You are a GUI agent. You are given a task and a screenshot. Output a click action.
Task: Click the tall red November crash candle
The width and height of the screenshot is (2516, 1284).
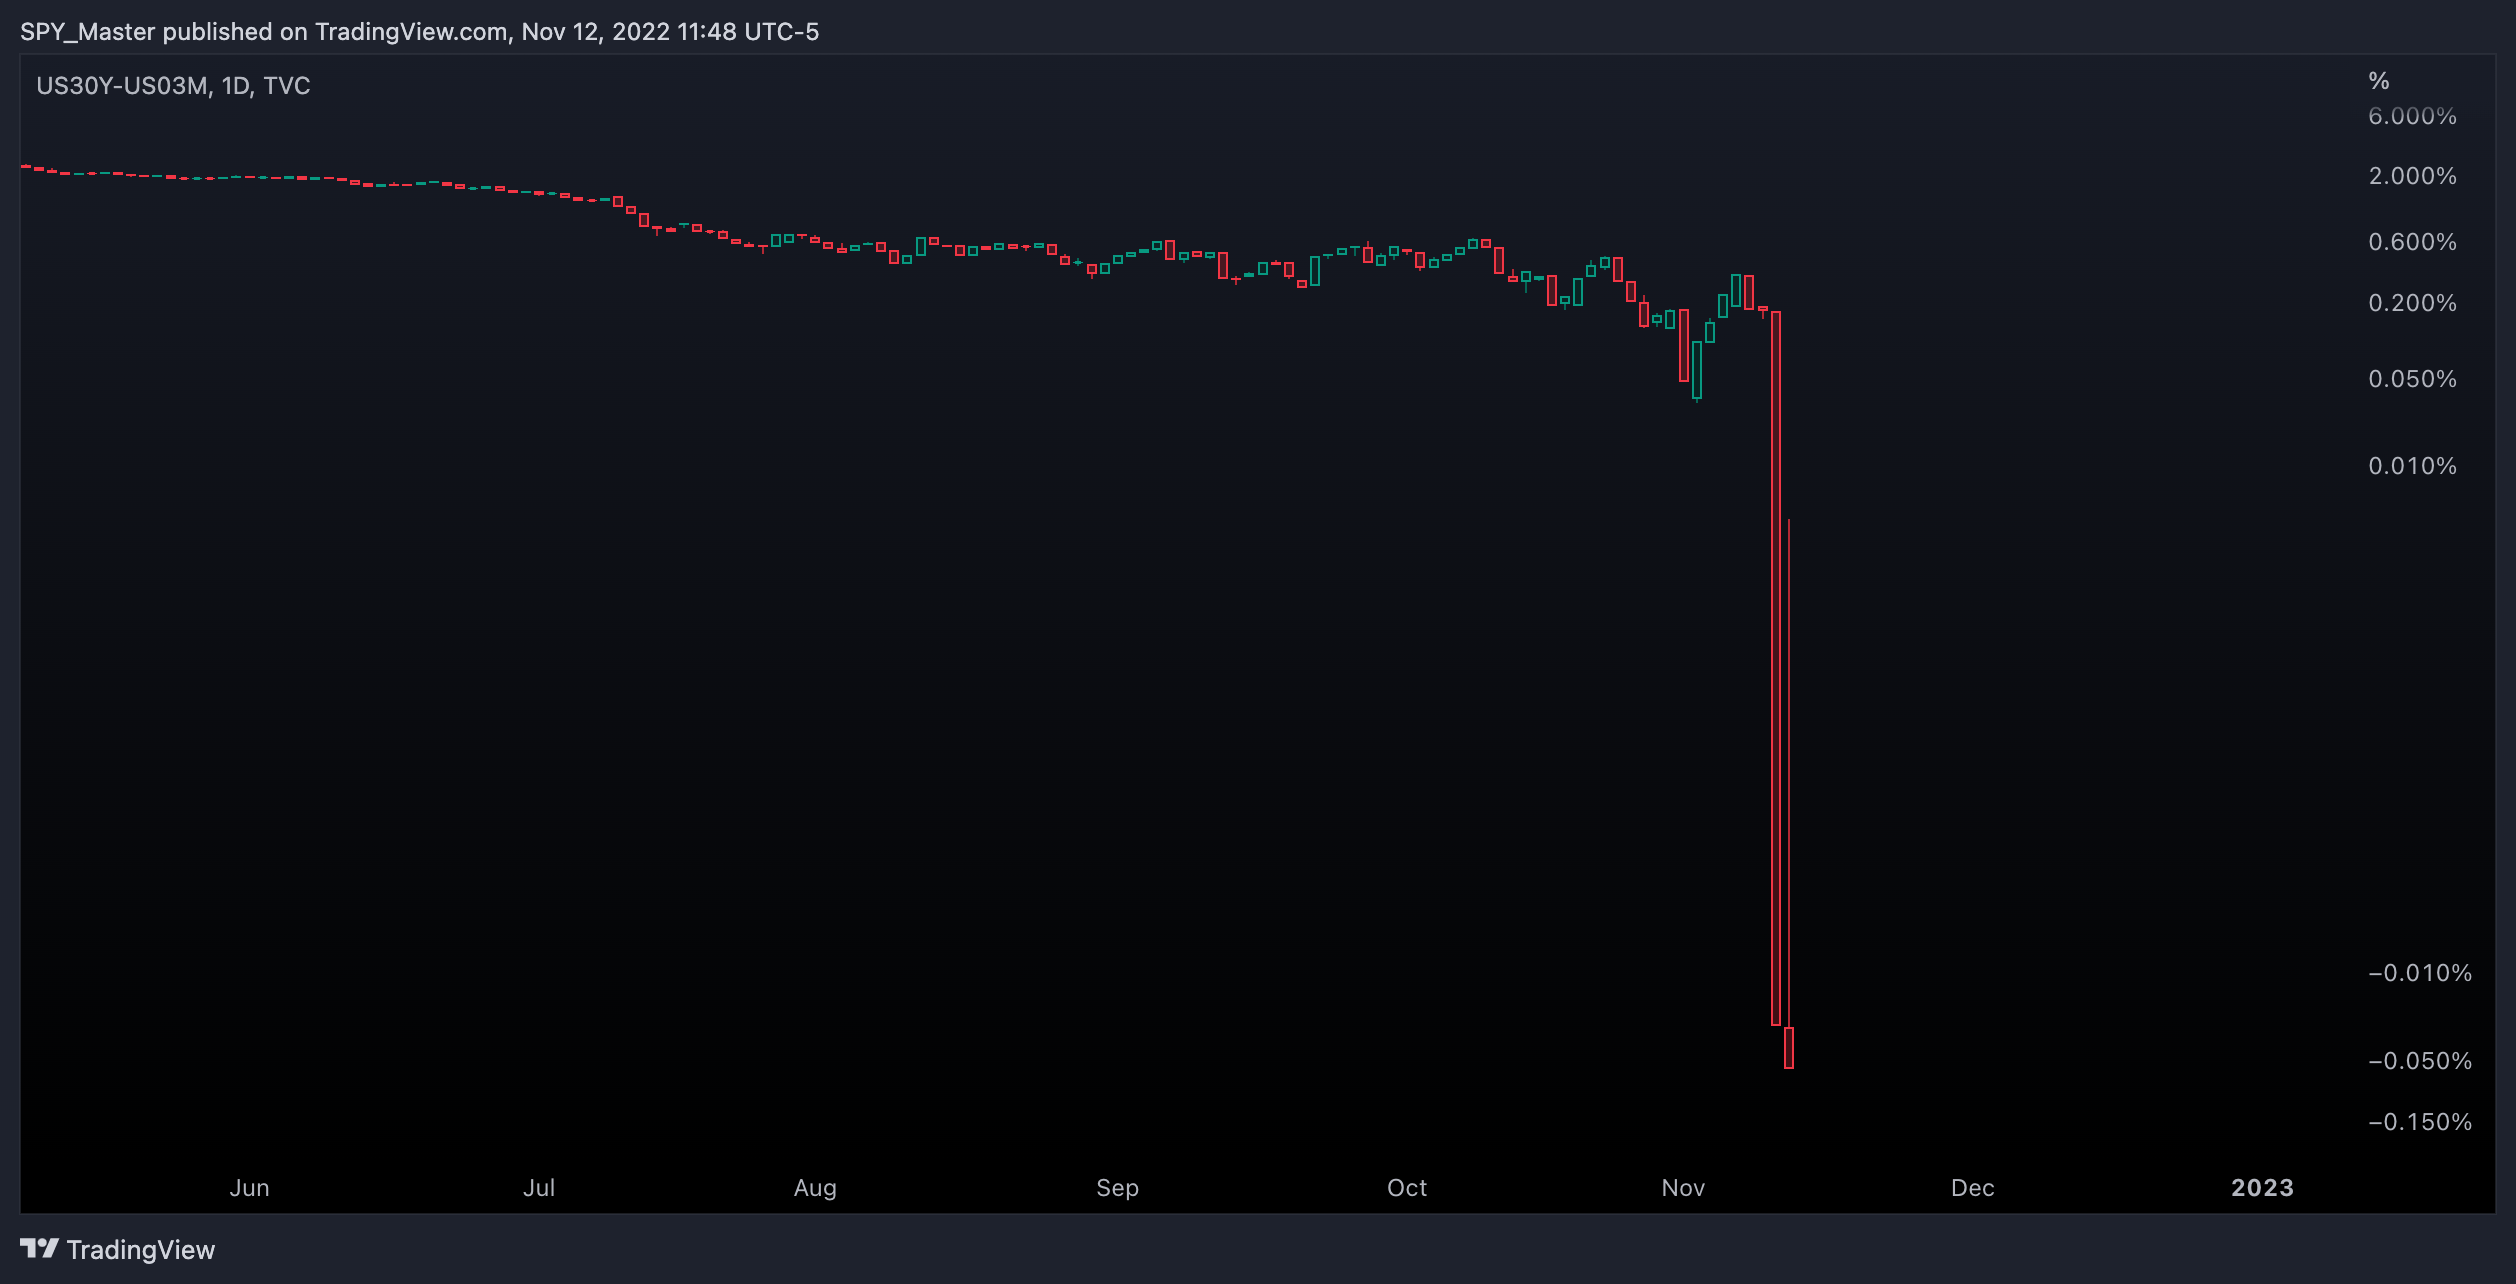(1776, 668)
